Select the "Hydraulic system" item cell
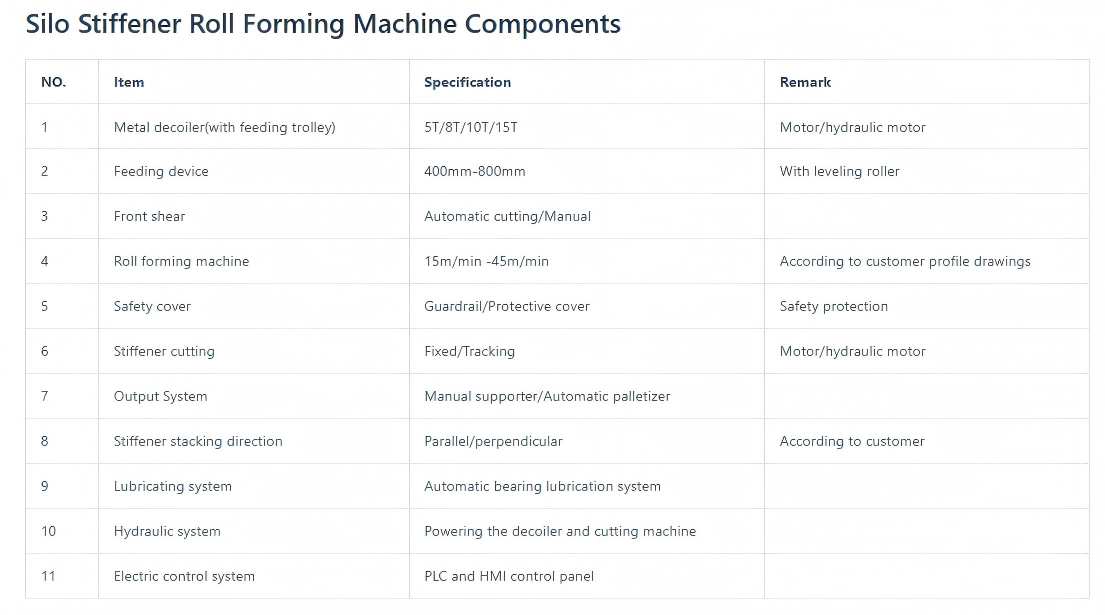Viewport: 1105px width, 615px height. pyautogui.click(x=167, y=531)
